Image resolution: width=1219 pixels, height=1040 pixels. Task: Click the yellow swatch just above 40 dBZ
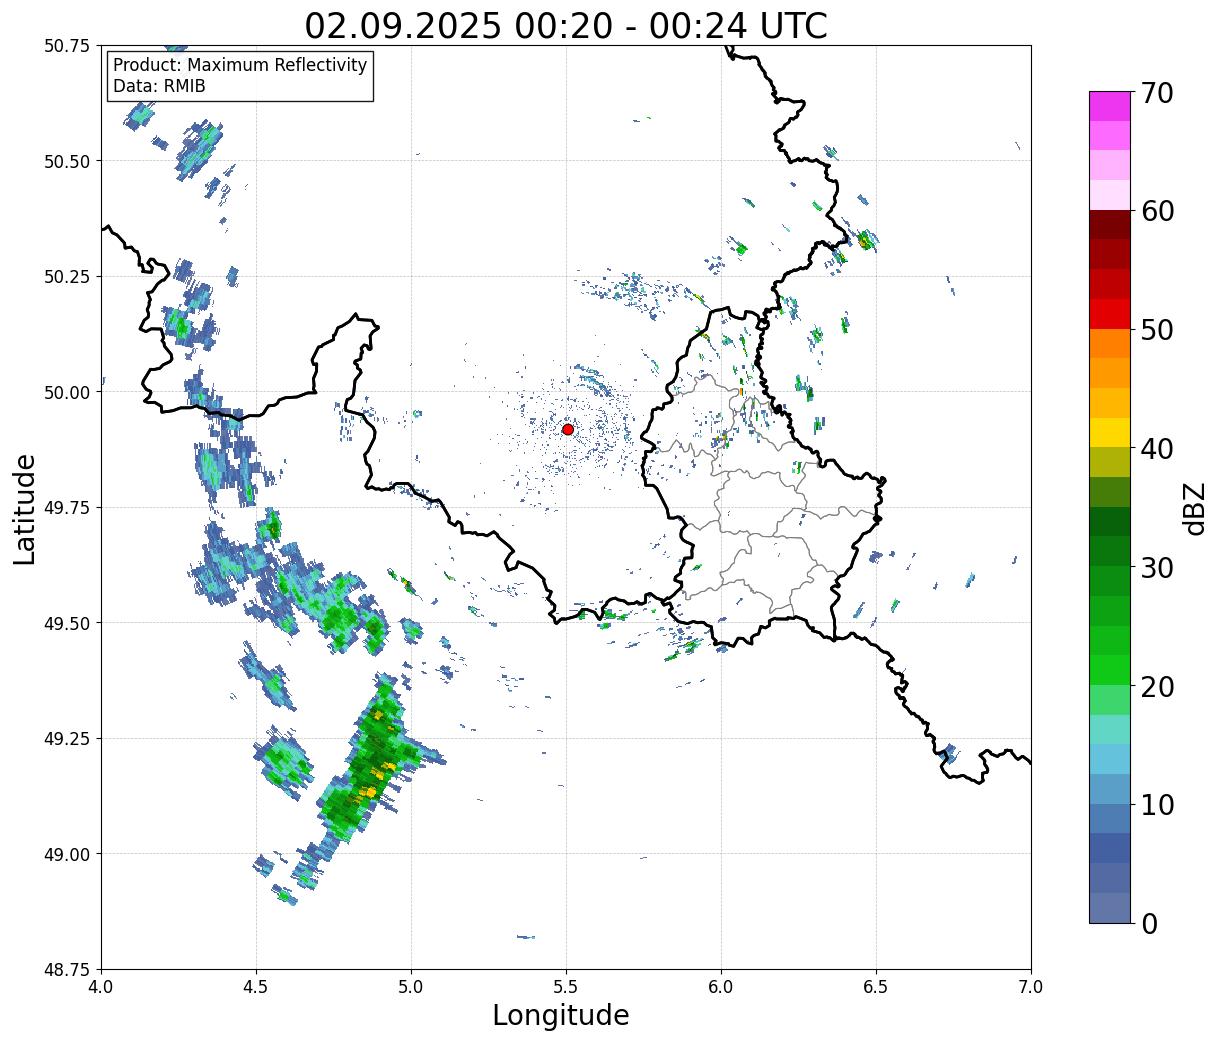pos(1110,432)
